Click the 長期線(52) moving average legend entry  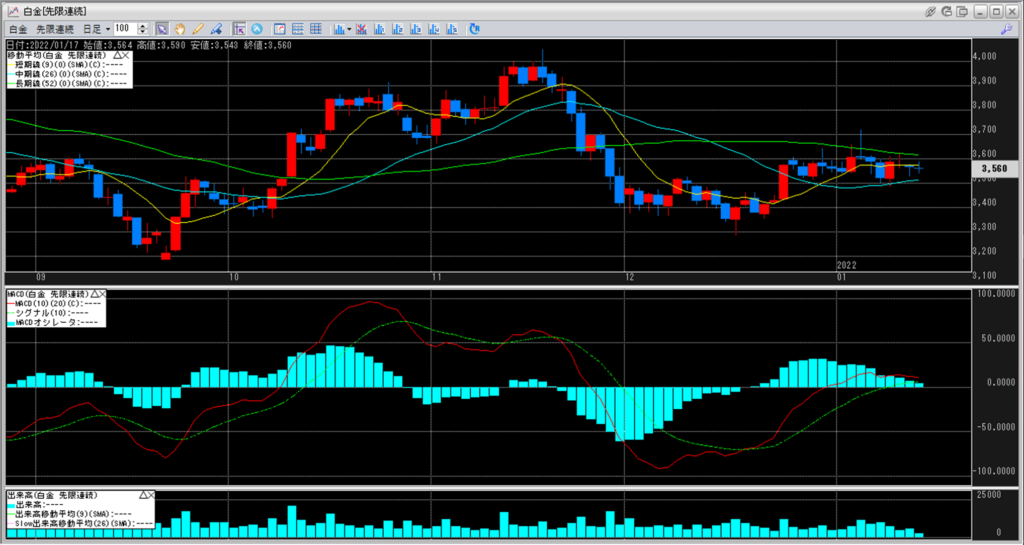pyautogui.click(x=69, y=83)
